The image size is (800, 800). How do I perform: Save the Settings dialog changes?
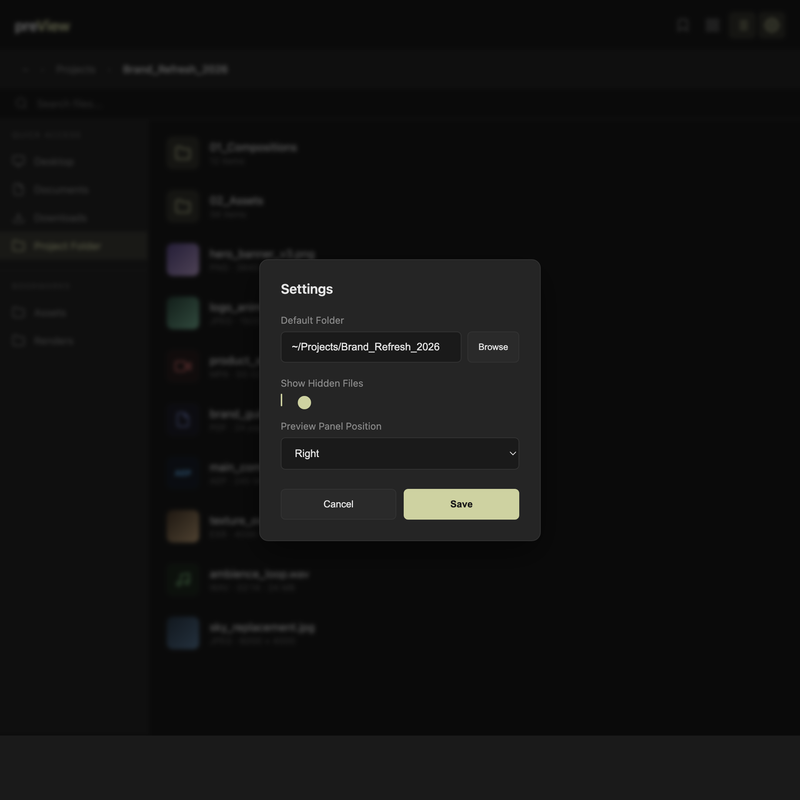point(461,504)
